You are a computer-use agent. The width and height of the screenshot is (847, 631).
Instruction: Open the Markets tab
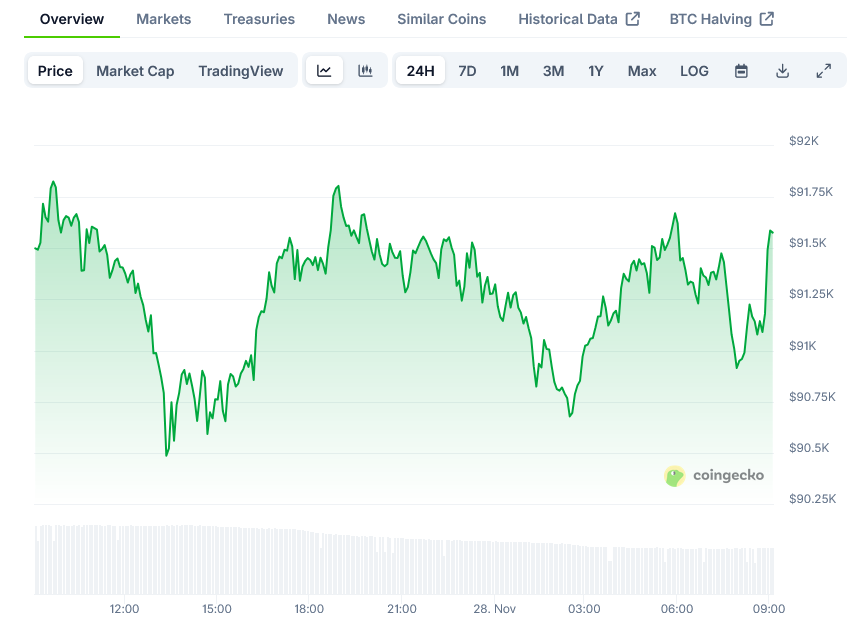pos(163,19)
